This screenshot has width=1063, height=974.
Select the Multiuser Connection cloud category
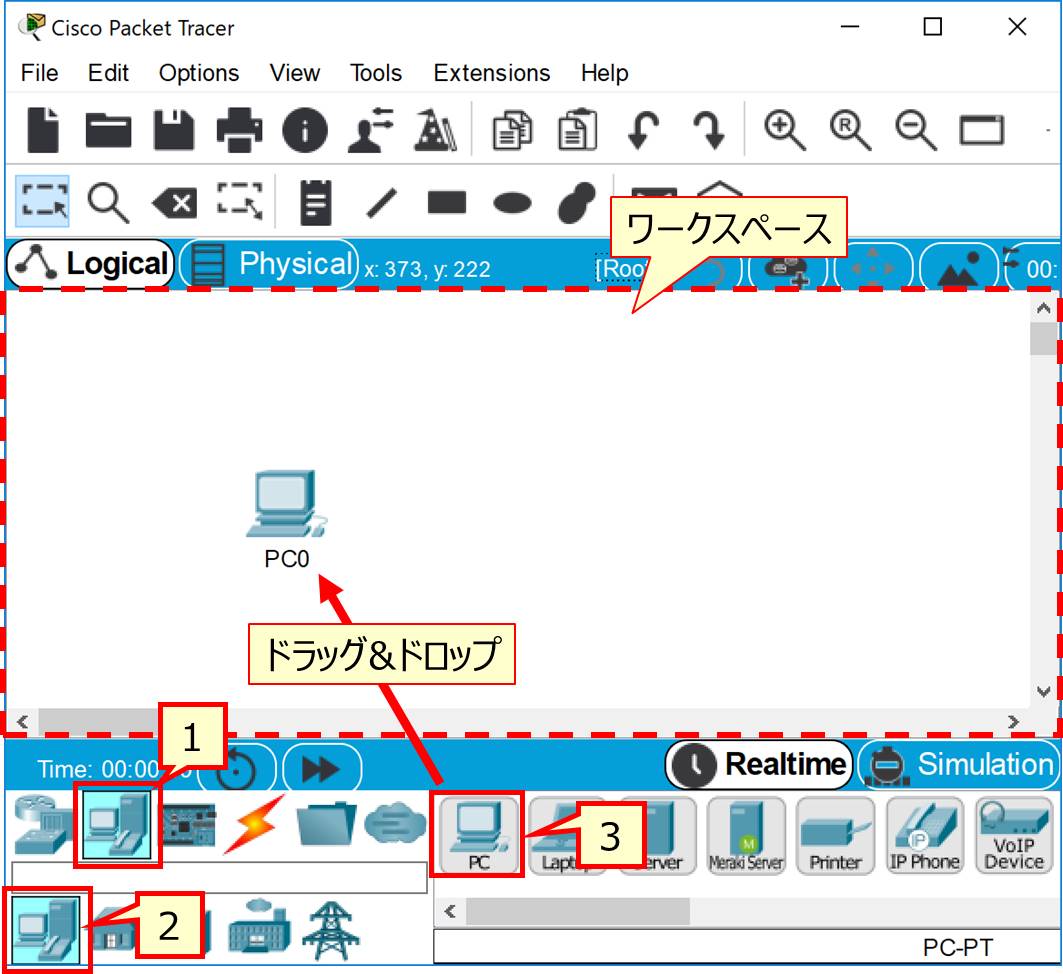395,822
